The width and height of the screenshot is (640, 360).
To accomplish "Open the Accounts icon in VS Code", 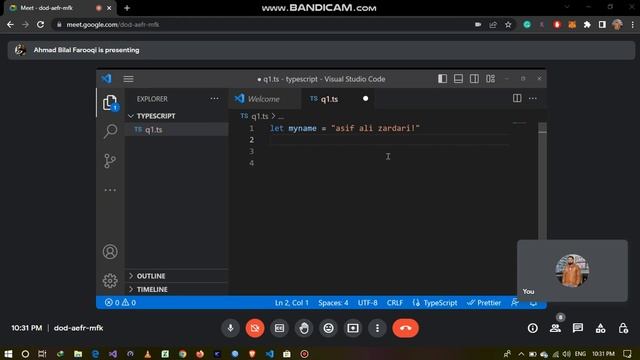I will [x=110, y=251].
